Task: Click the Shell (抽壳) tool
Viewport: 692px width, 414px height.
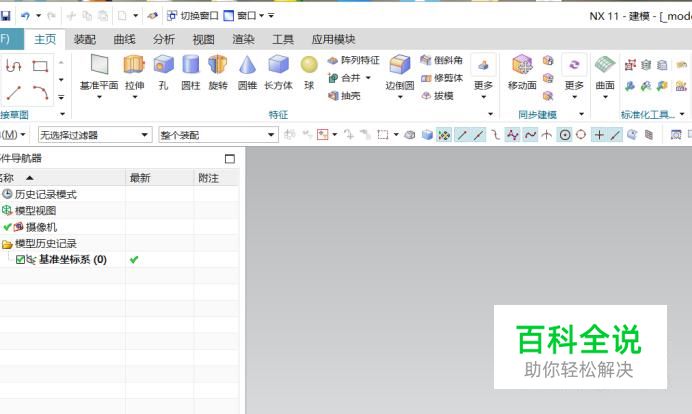Action: (x=344, y=95)
